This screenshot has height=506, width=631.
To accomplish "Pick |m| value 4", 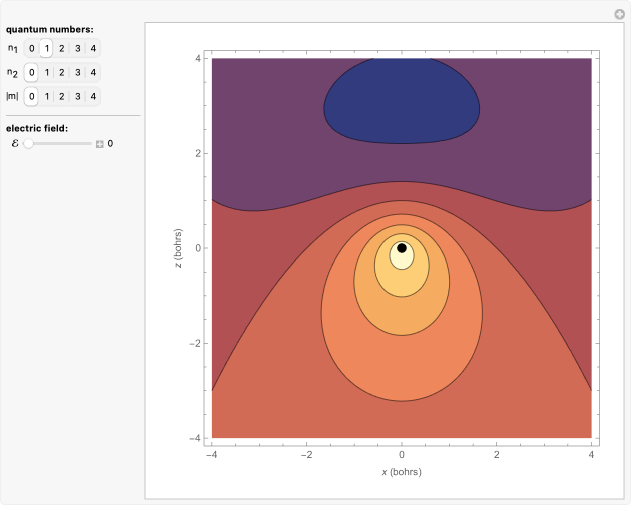I will pyautogui.click(x=93, y=97).
